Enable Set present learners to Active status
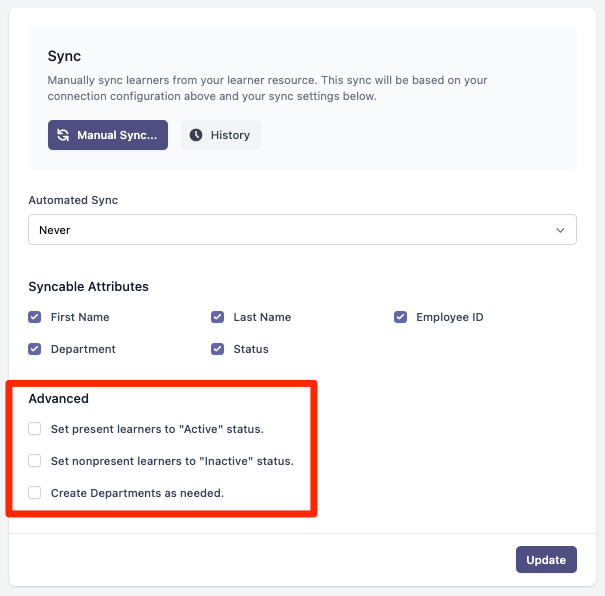The image size is (605, 596). (x=35, y=429)
